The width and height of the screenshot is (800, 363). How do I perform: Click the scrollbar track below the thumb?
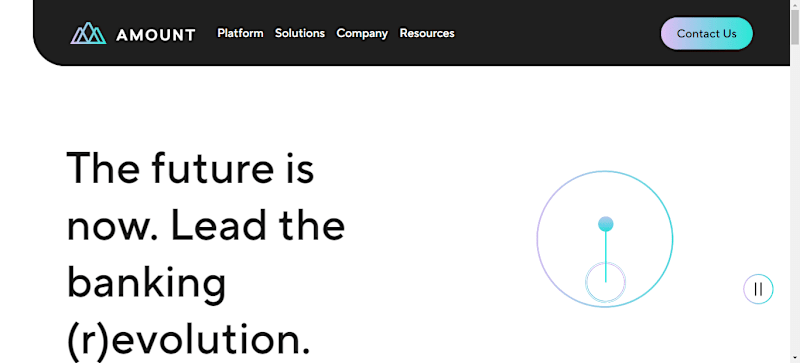click(x=795, y=204)
